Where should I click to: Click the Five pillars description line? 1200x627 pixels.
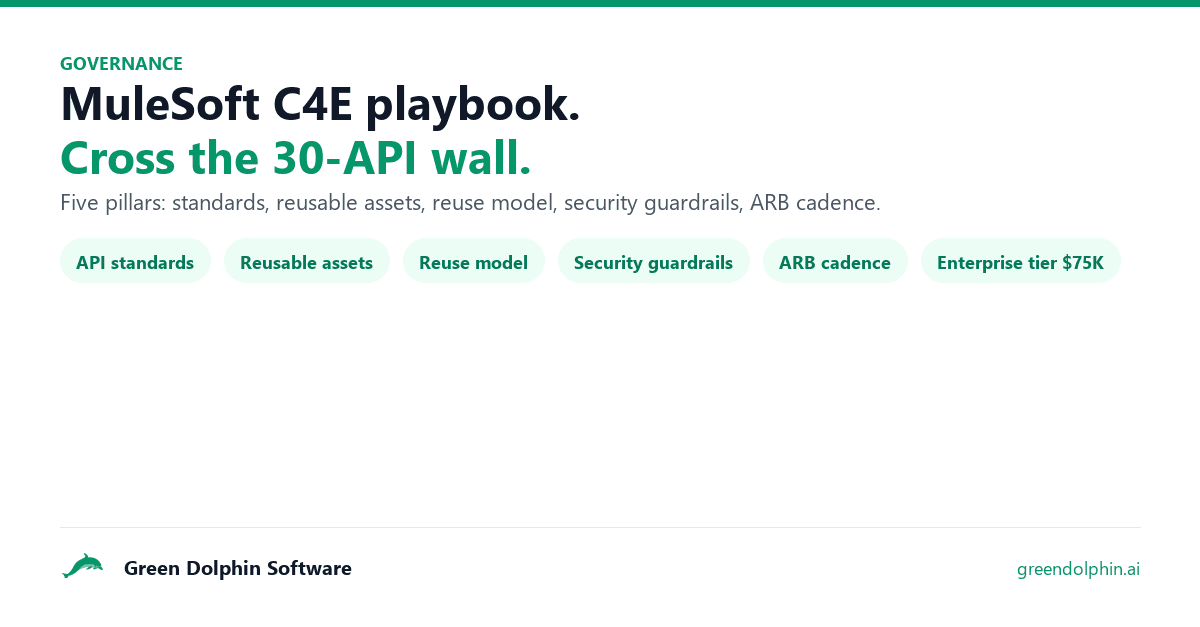click(470, 203)
